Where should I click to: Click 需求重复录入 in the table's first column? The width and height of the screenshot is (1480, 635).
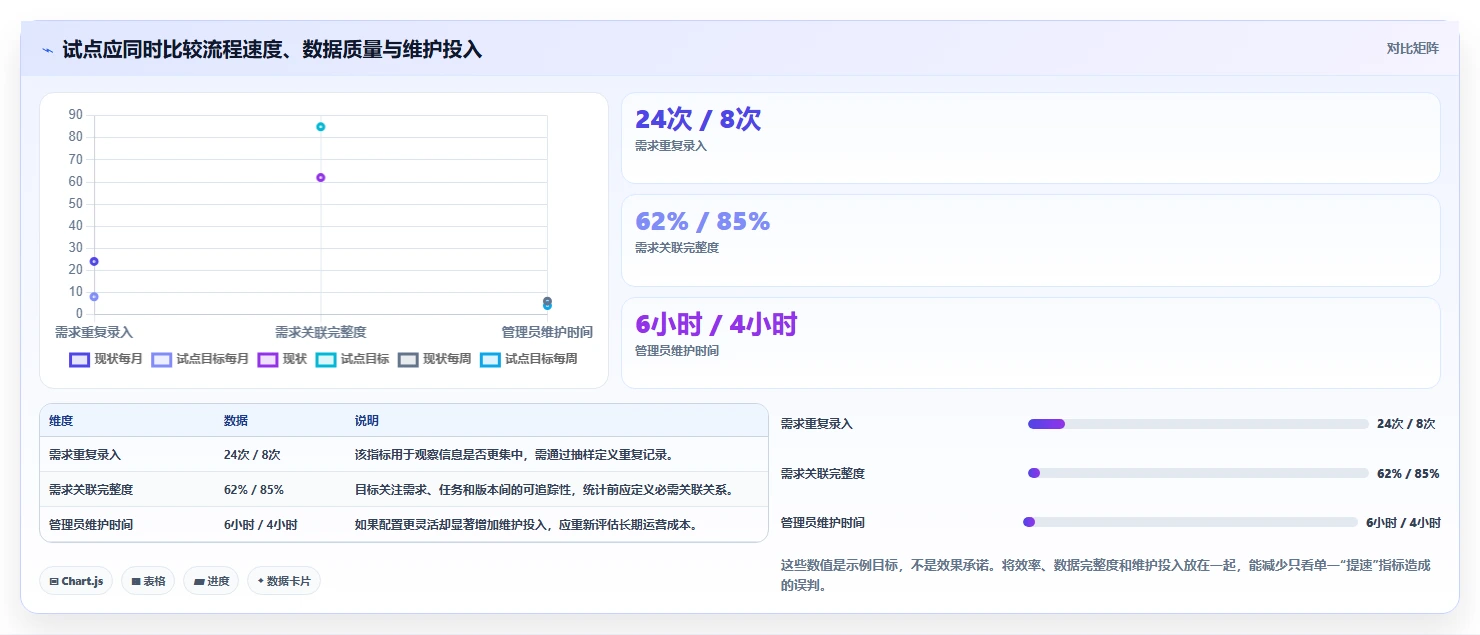pyautogui.click(x=85, y=454)
